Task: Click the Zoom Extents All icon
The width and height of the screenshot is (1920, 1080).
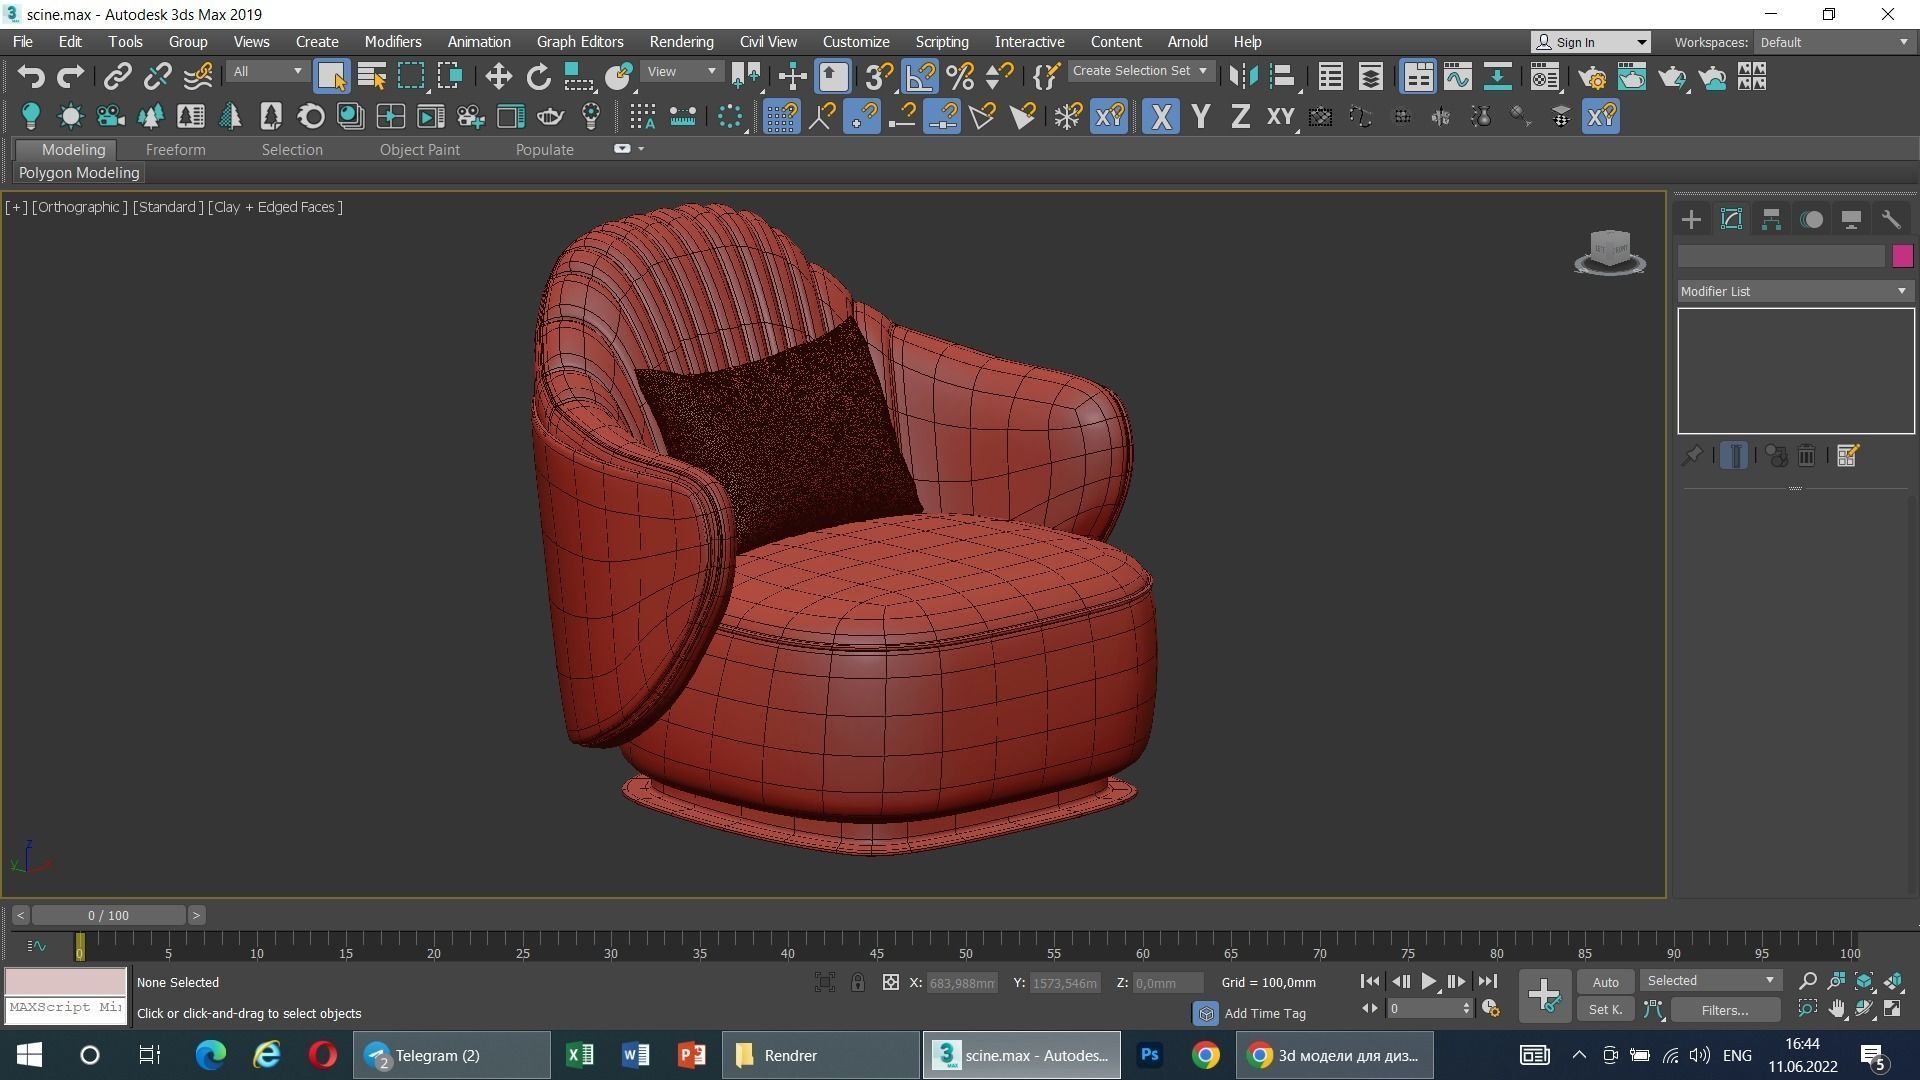Action: pos(1892,982)
